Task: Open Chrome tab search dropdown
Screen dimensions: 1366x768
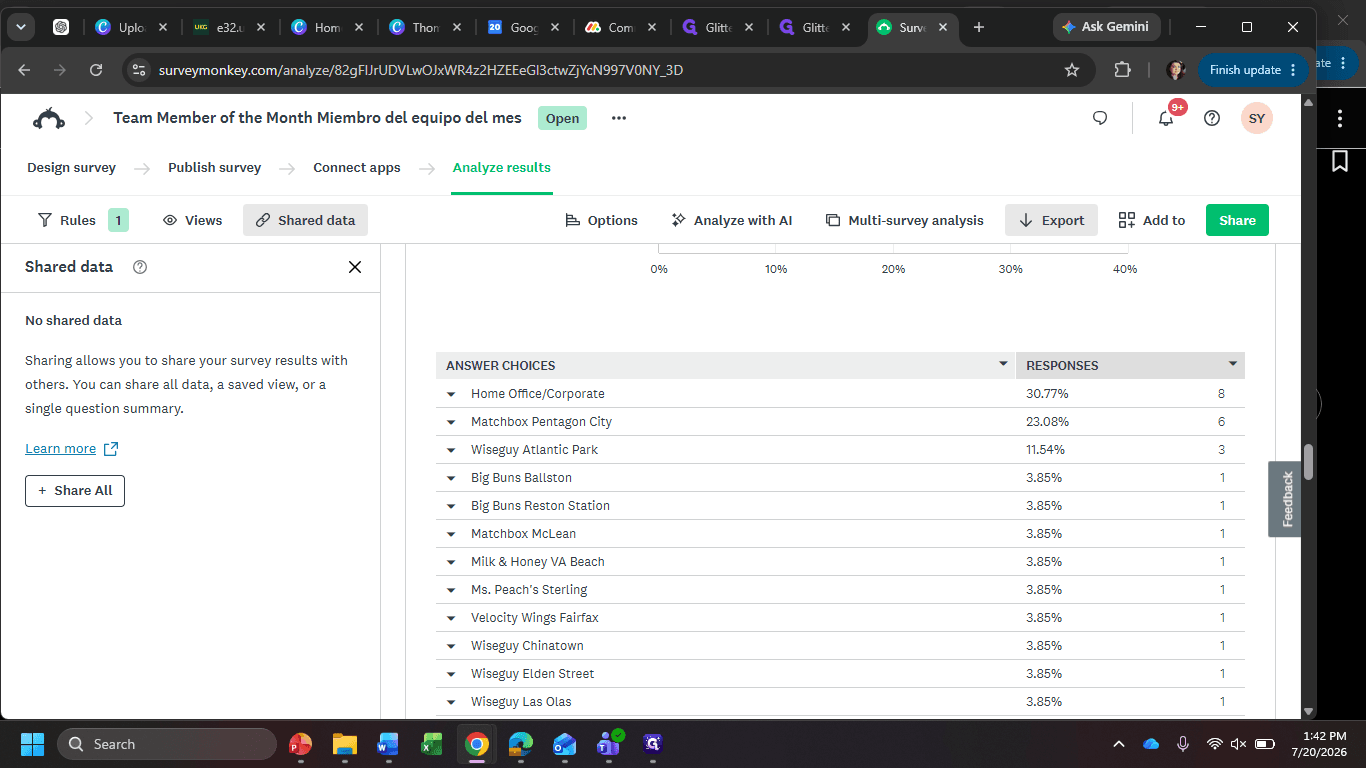Action: pos(20,27)
